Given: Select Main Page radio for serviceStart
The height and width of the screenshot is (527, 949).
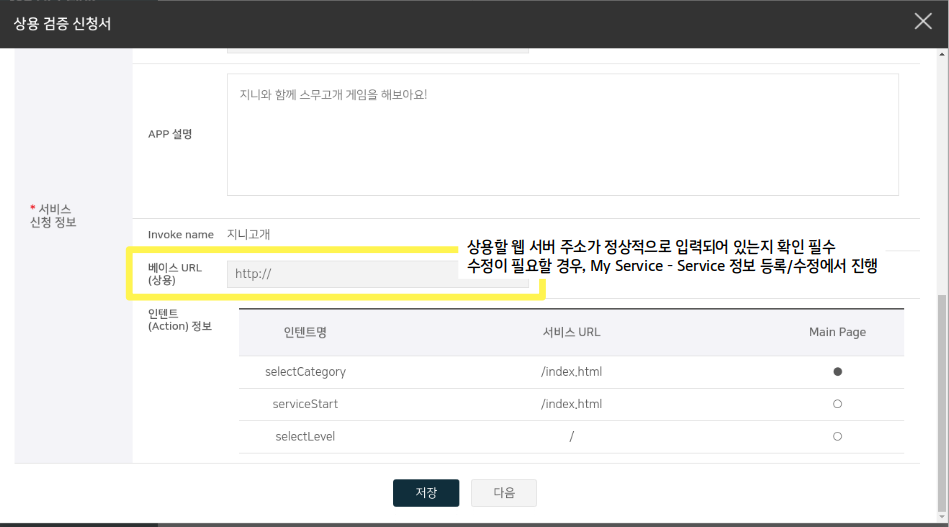Looking at the screenshot, I should coord(838,404).
